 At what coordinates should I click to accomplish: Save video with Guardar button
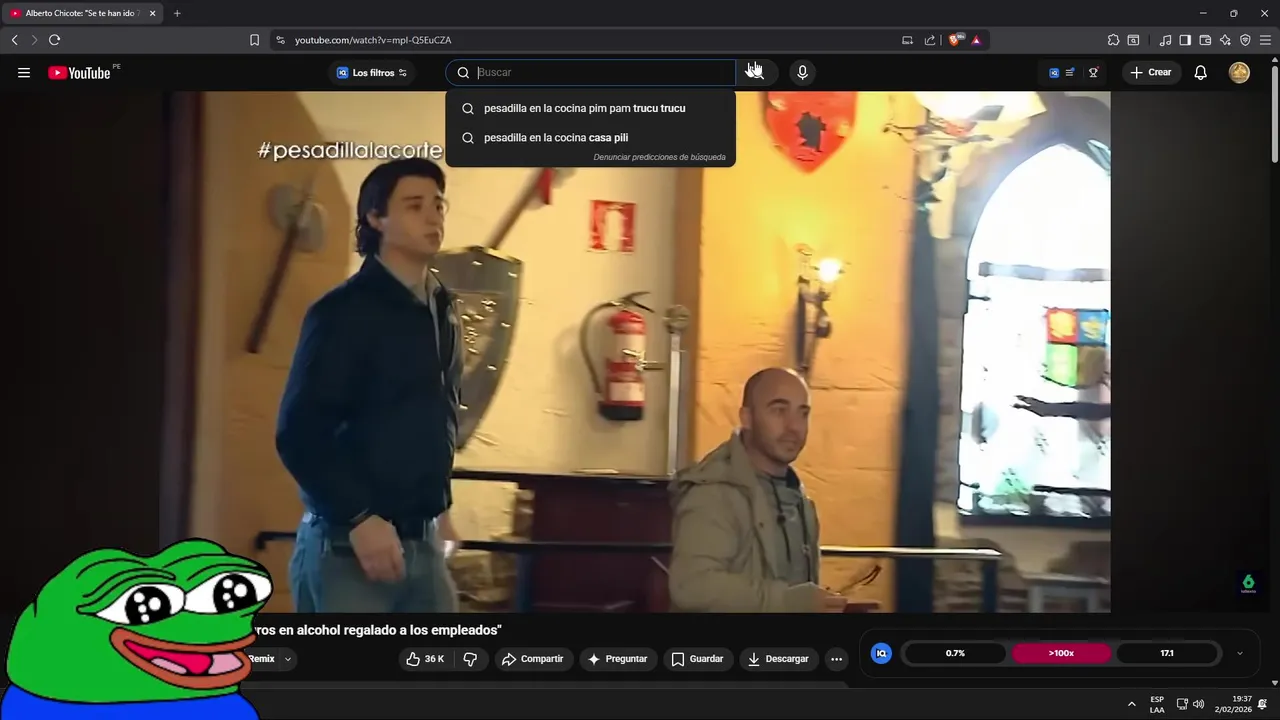[697, 659]
